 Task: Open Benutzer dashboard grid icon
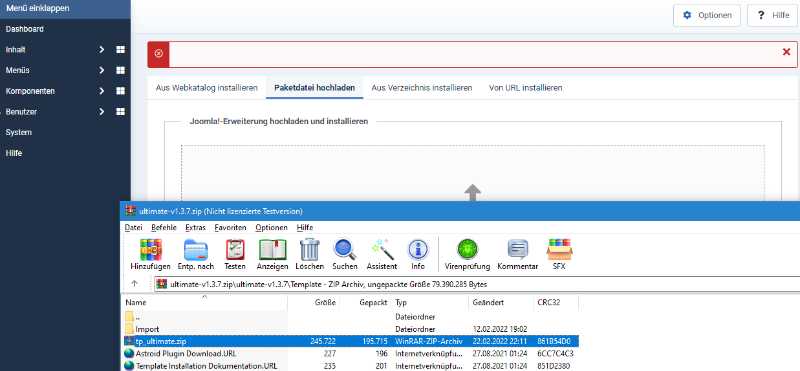[x=120, y=111]
